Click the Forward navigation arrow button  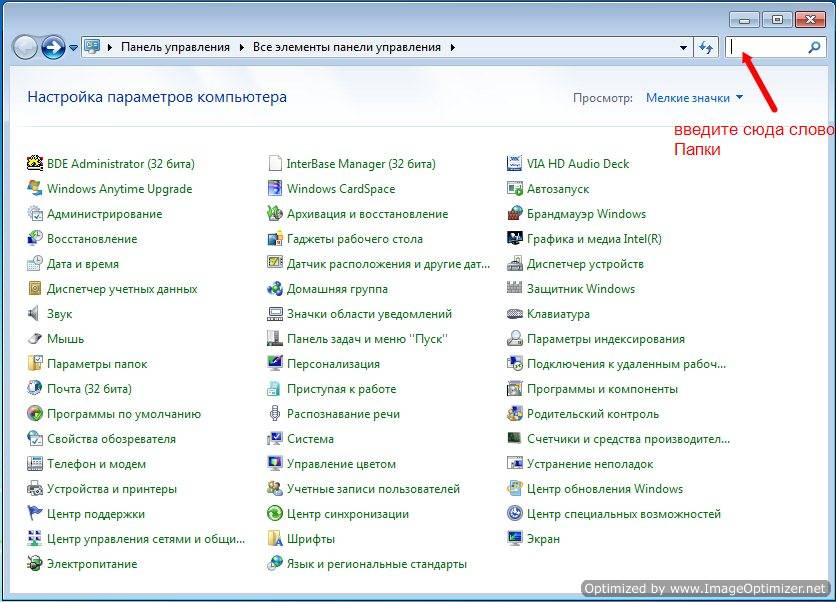click(53, 47)
